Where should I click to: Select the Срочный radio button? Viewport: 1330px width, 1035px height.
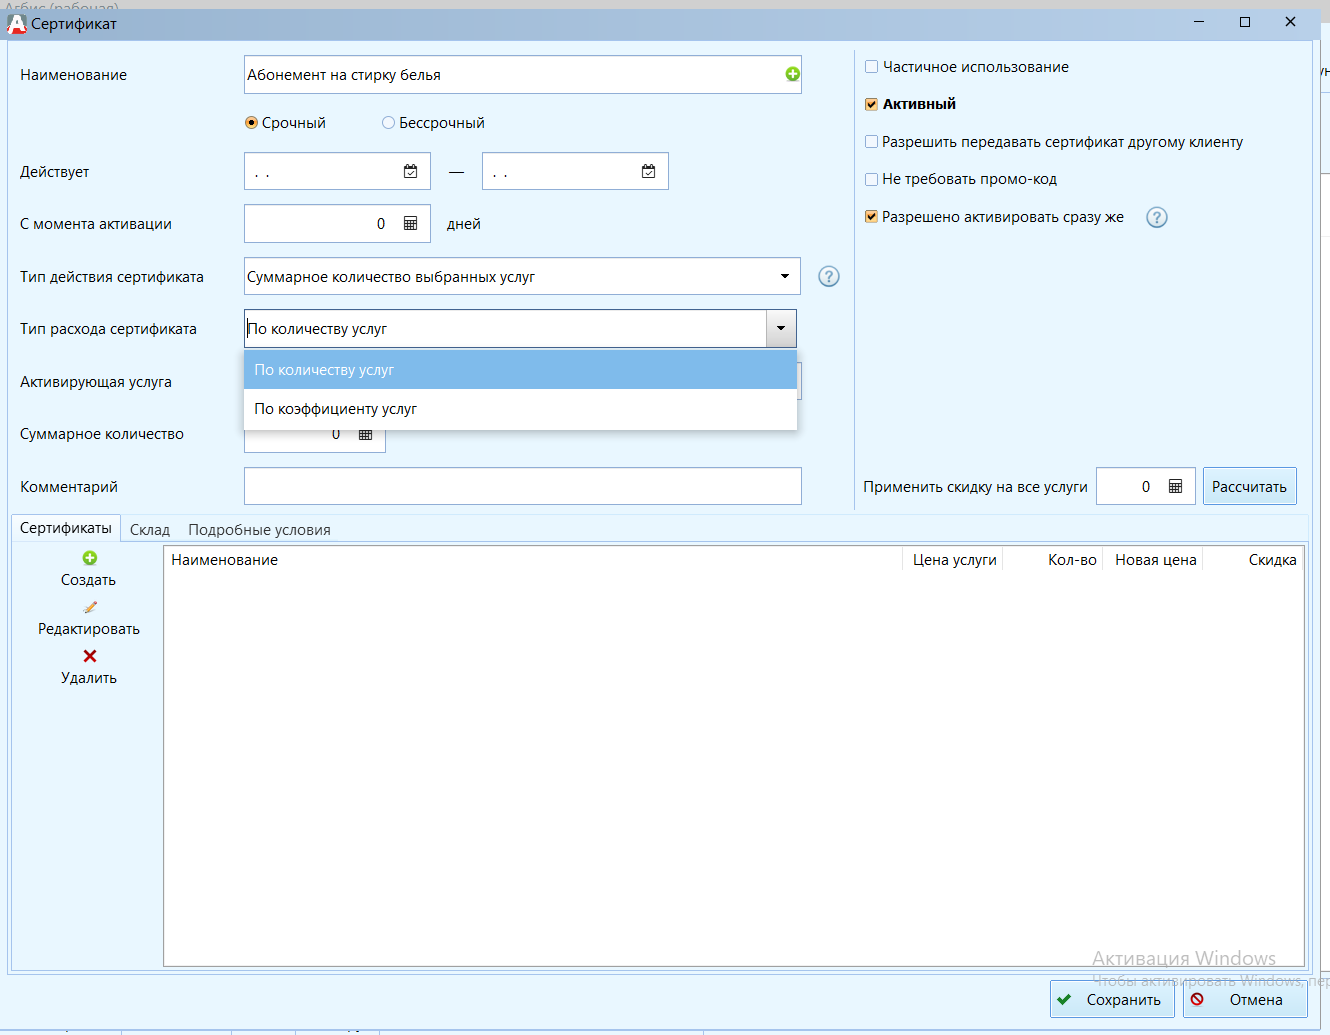tap(251, 123)
